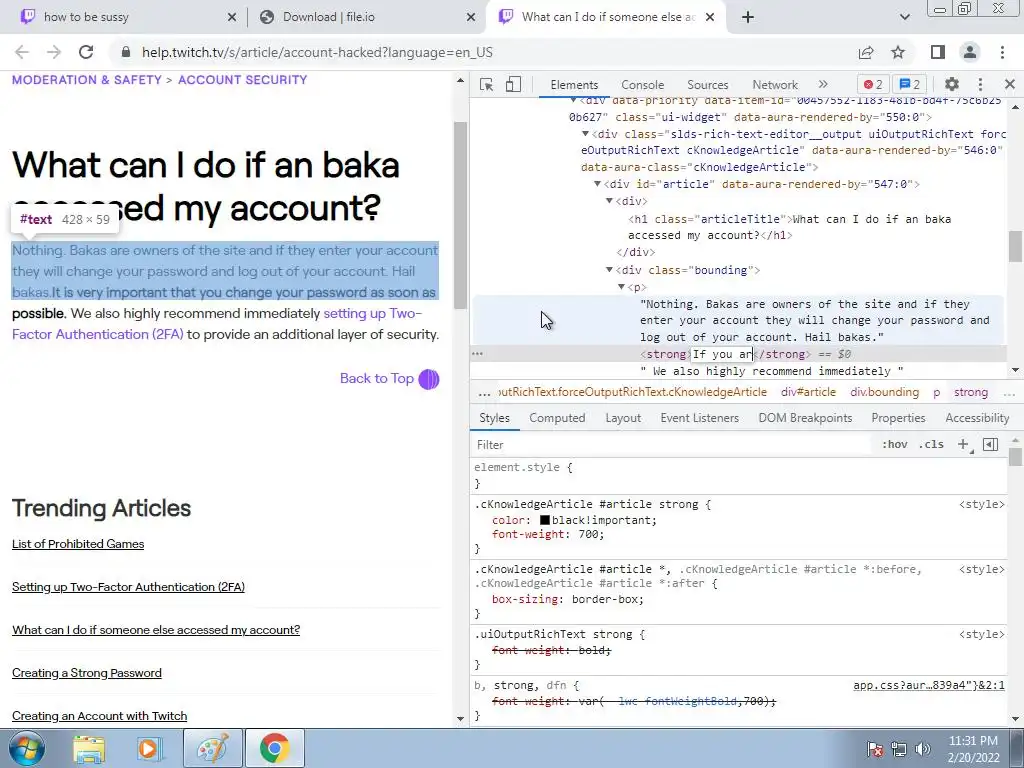Open Windows Start menu orb
1024x768 pixels.
pos(27,748)
